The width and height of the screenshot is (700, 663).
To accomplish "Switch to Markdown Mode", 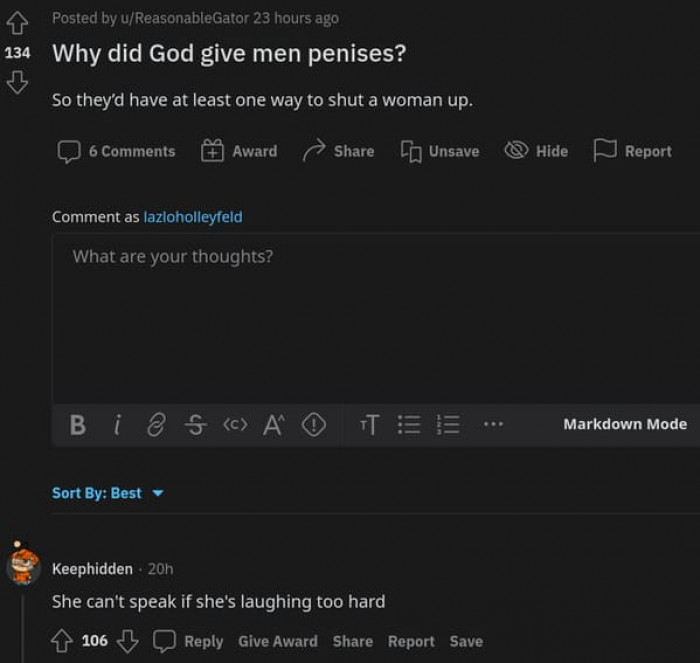I will point(624,424).
